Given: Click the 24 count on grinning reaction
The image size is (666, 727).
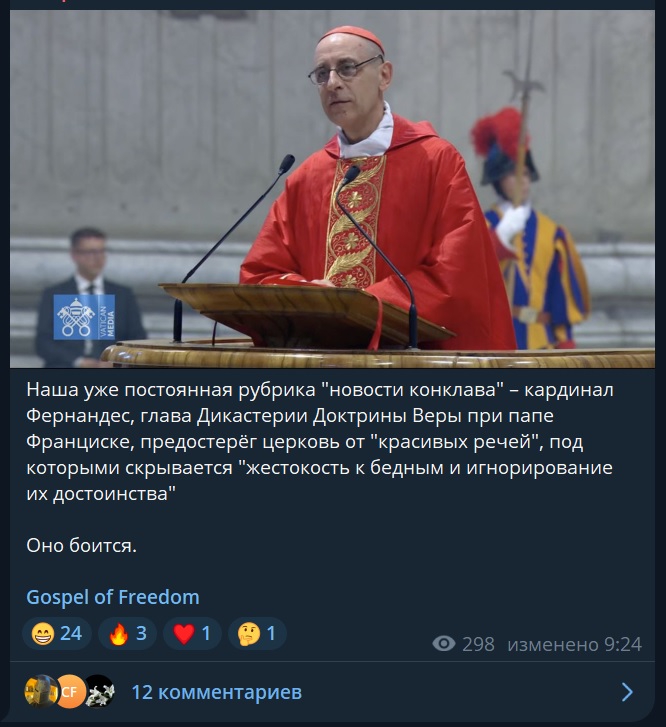Looking at the screenshot, I should (71, 633).
